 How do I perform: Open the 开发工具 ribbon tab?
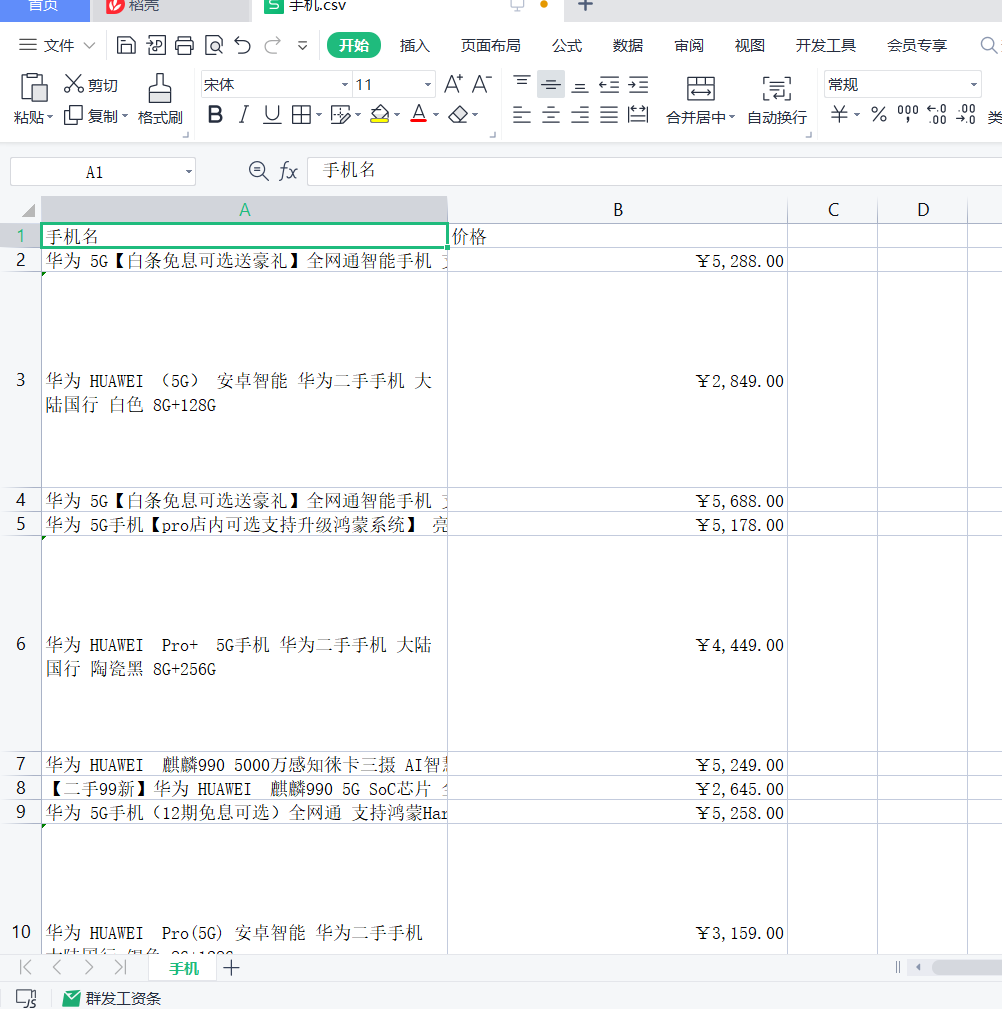tap(826, 45)
